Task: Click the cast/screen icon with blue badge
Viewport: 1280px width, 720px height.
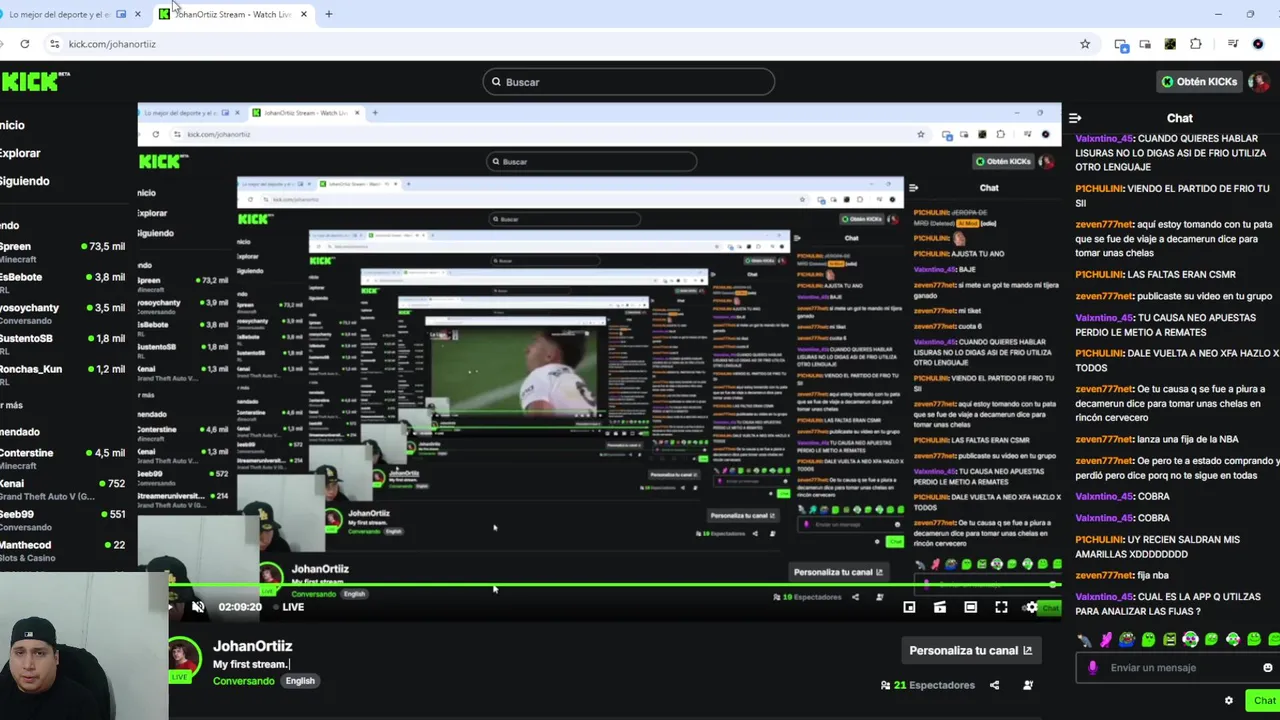Action: pos(1121,44)
